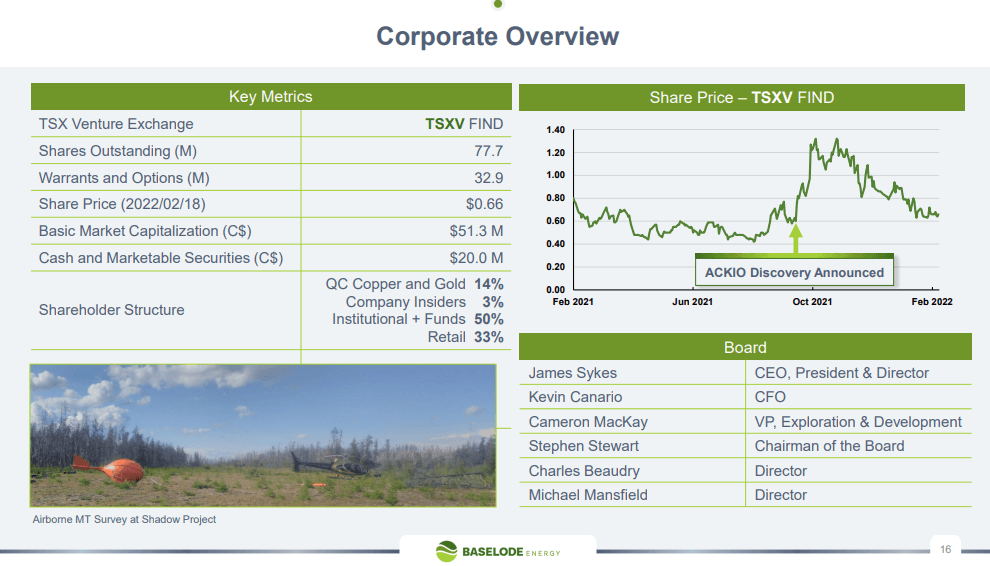Click the 'Jun 2021' x-axis label
Screen dimensions: 990x566
pyautogui.click(x=692, y=302)
